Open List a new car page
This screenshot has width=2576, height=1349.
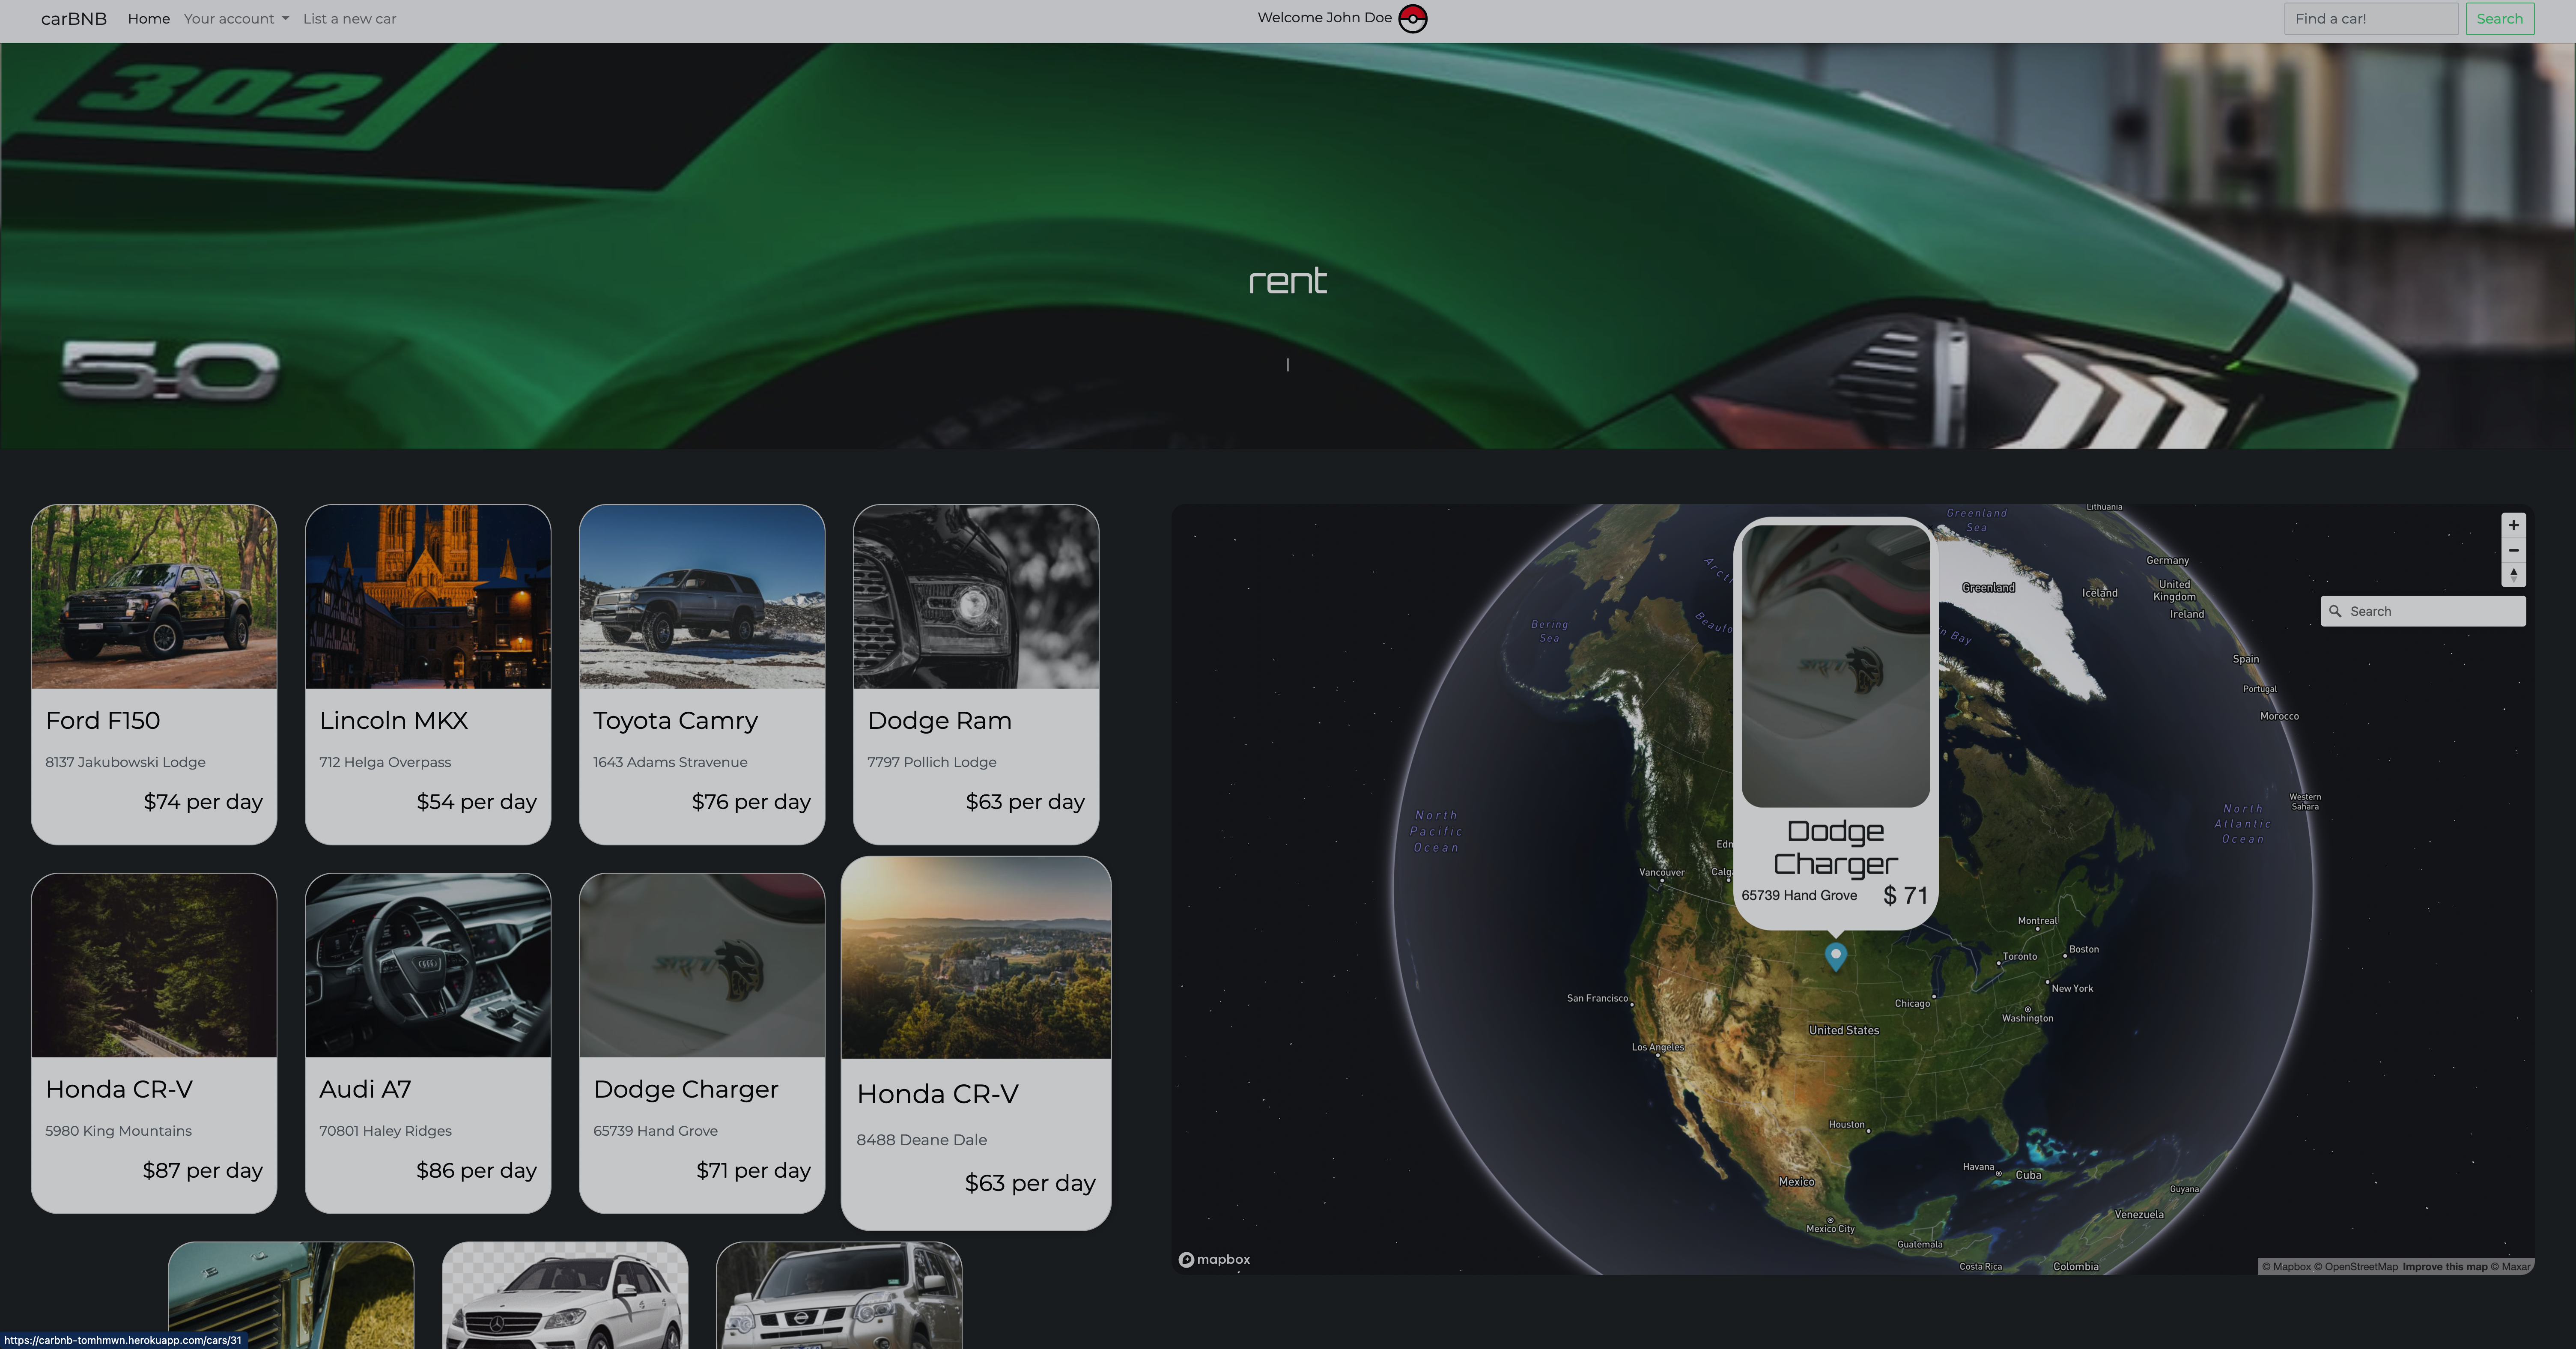(349, 19)
